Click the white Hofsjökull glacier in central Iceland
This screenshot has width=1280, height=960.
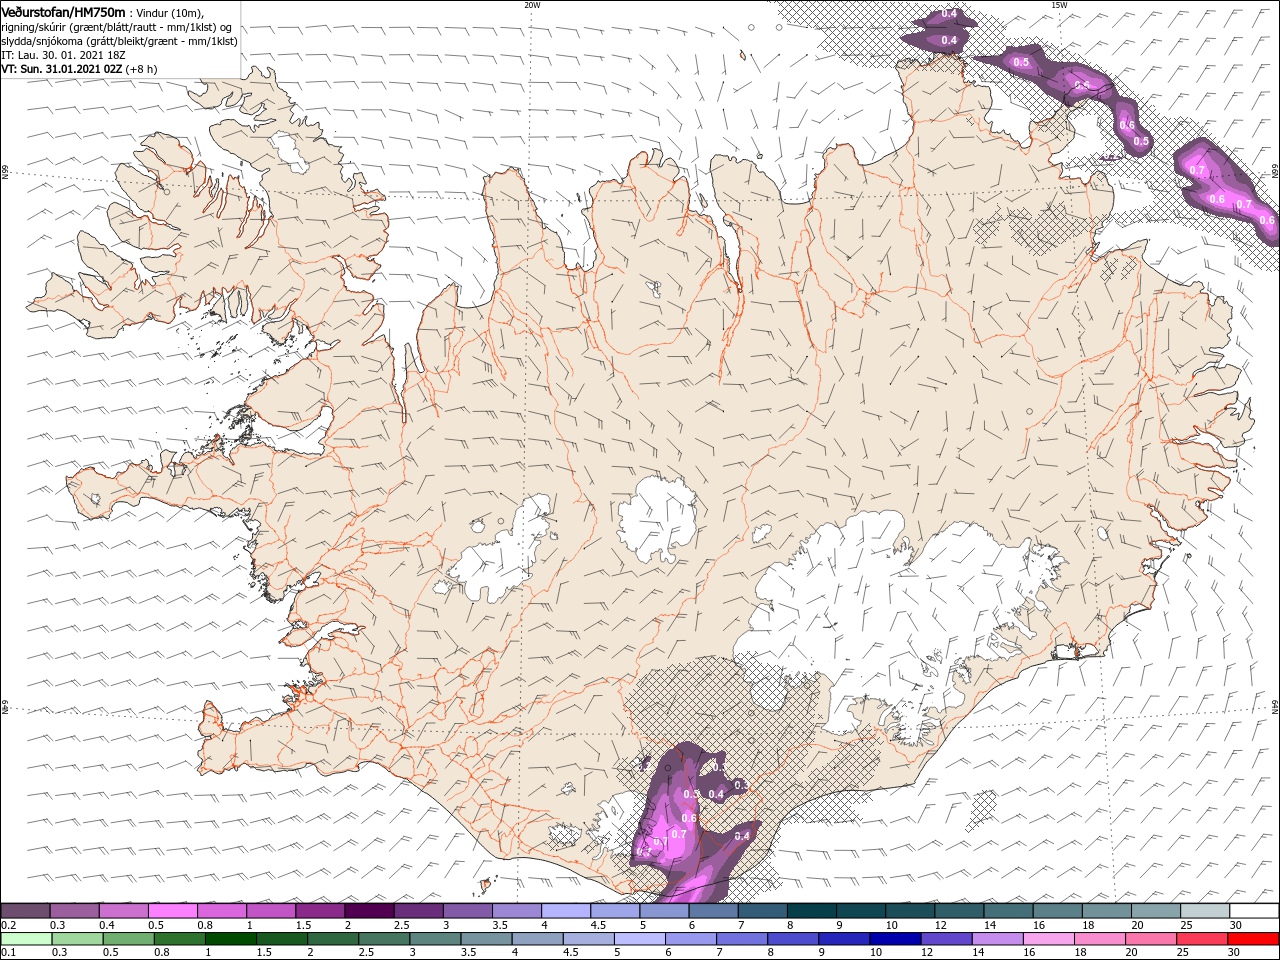point(658,518)
